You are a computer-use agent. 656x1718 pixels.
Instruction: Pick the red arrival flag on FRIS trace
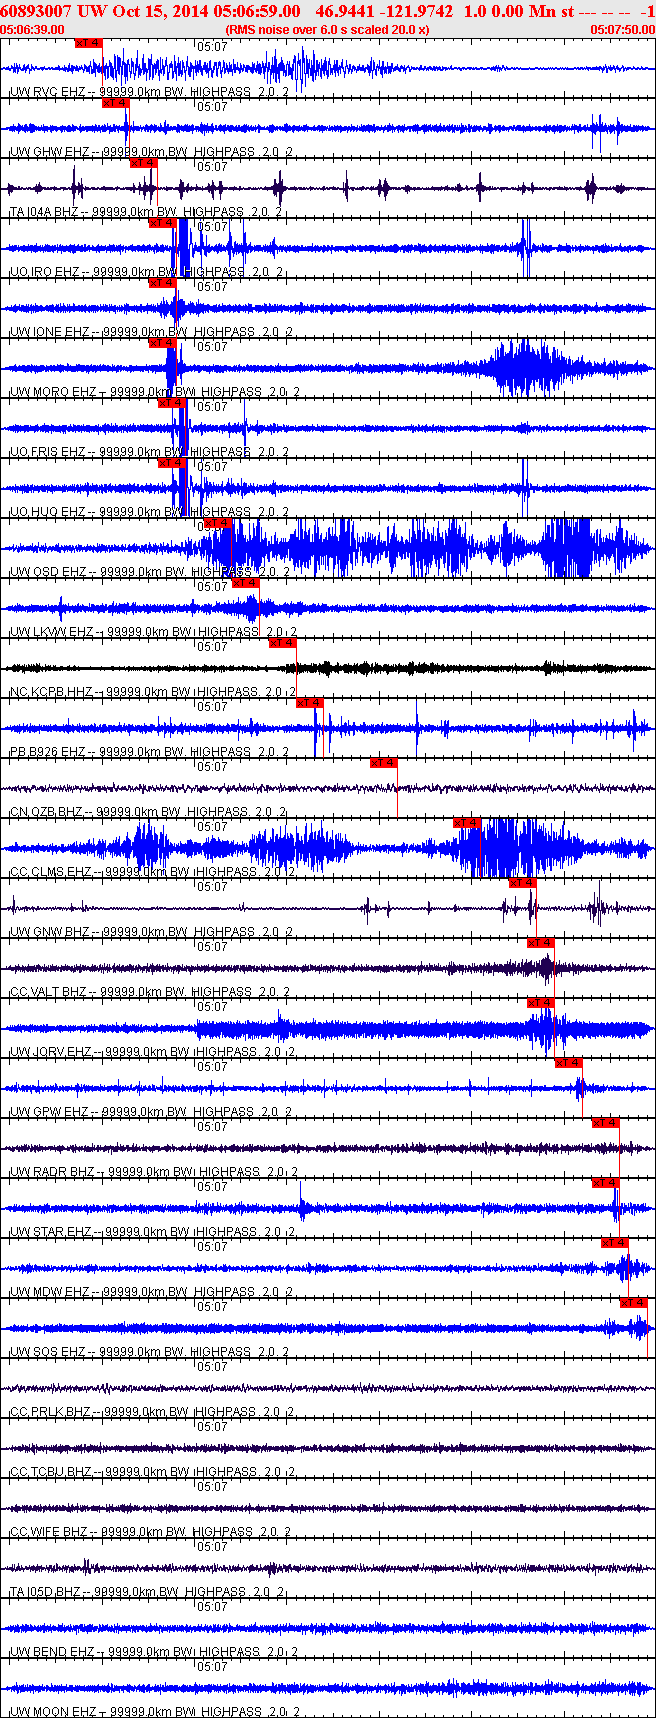pos(172,403)
